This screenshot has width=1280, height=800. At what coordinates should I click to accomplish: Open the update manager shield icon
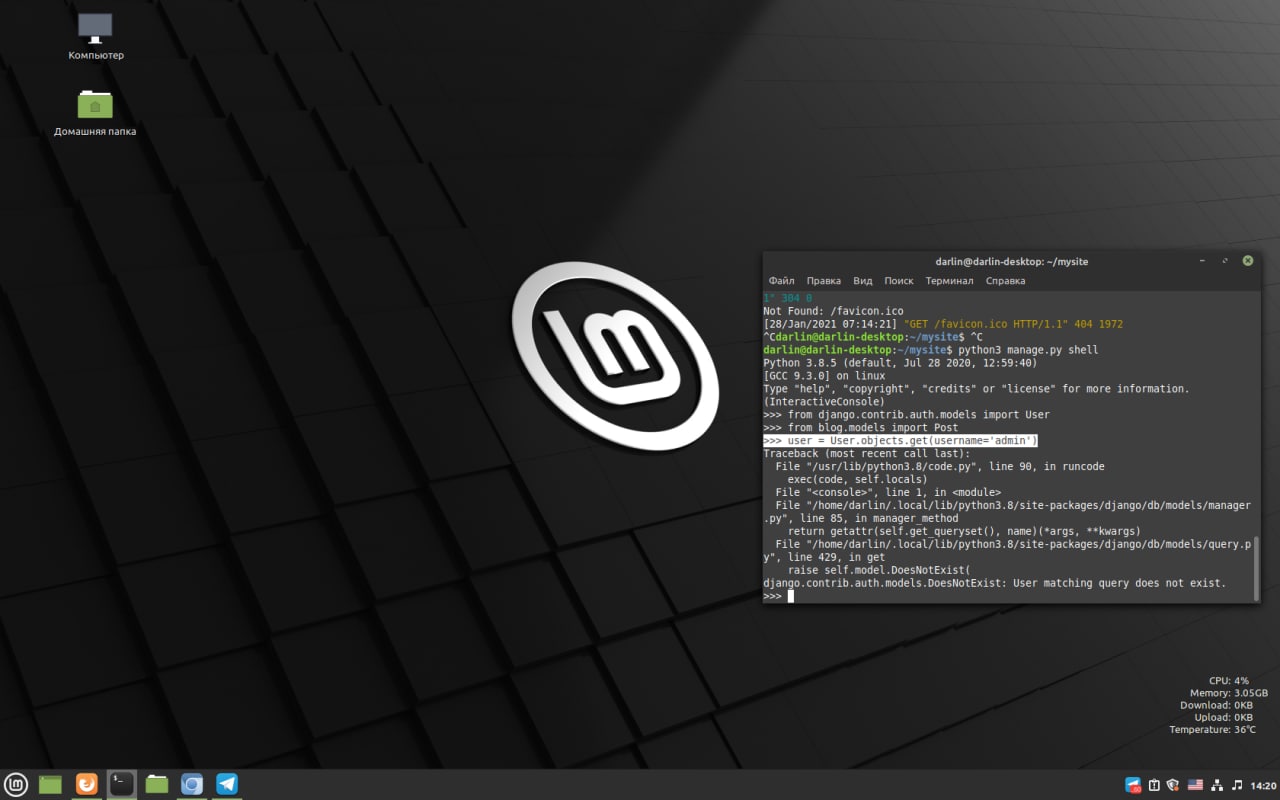[x=1174, y=785]
